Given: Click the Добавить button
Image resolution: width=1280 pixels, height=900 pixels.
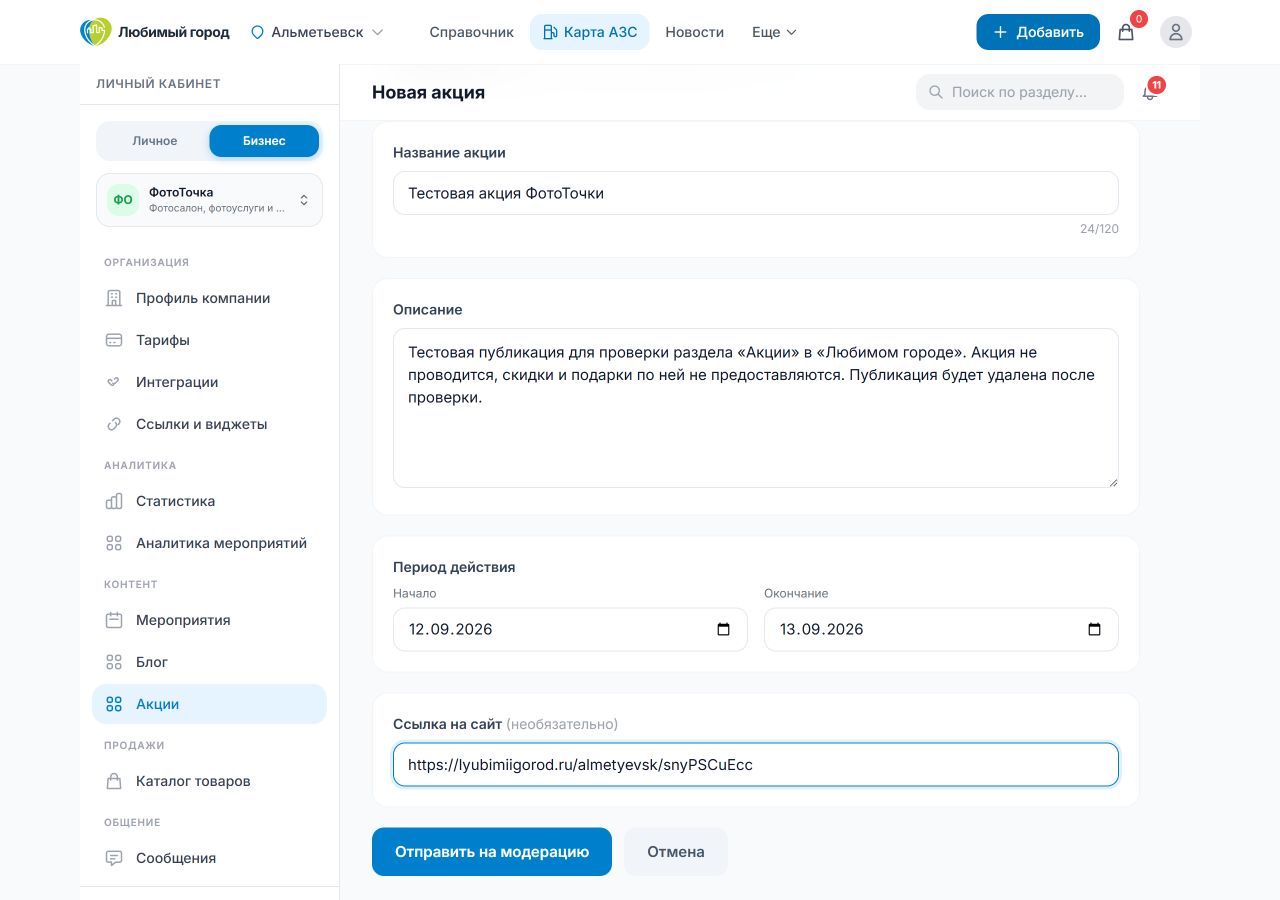Looking at the screenshot, I should [1038, 32].
